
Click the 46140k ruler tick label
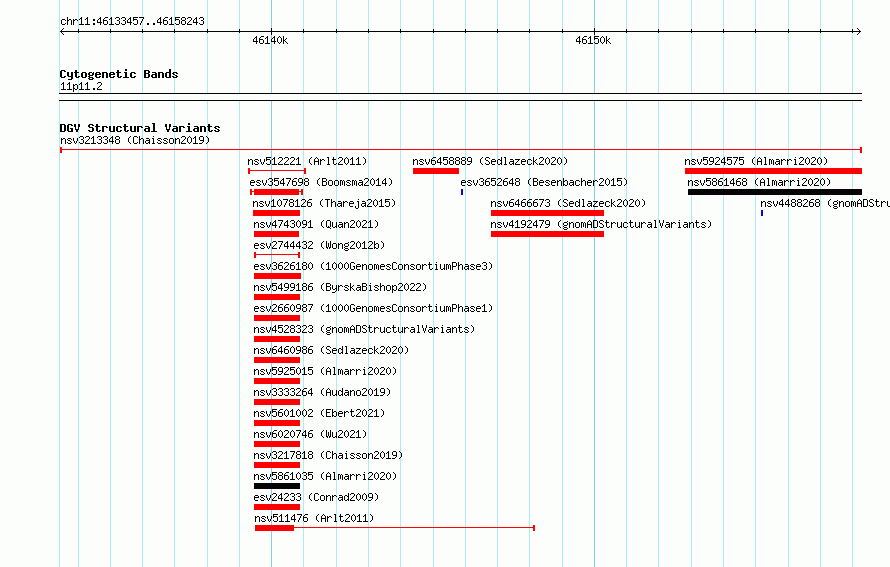click(x=270, y=40)
